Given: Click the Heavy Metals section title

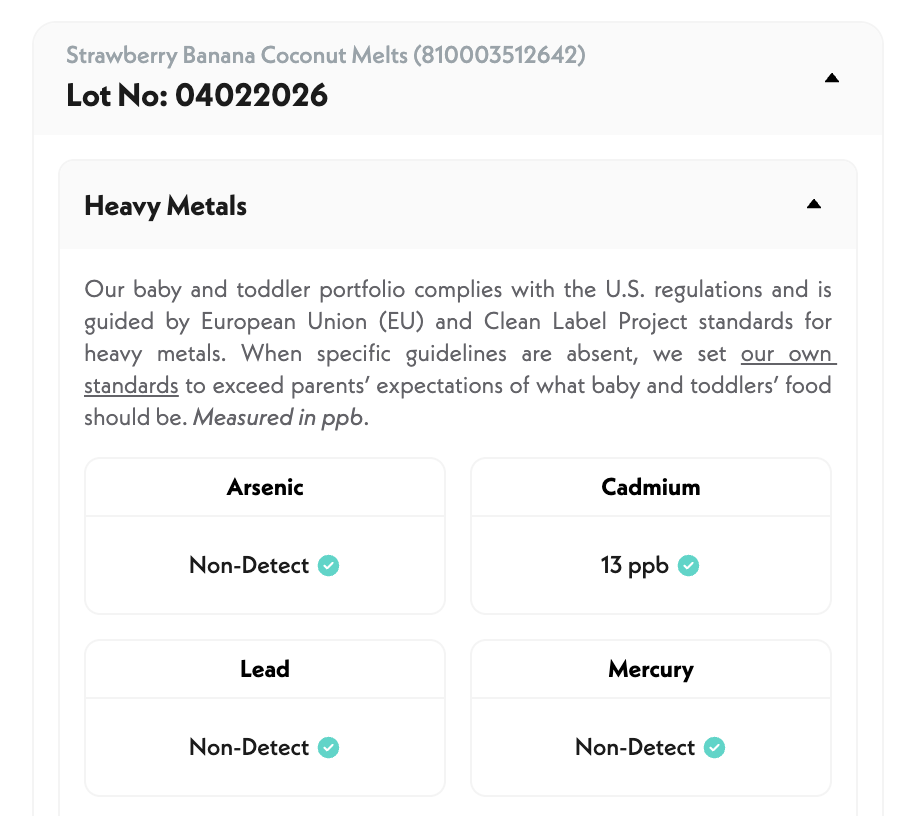Looking at the screenshot, I should pos(166,206).
